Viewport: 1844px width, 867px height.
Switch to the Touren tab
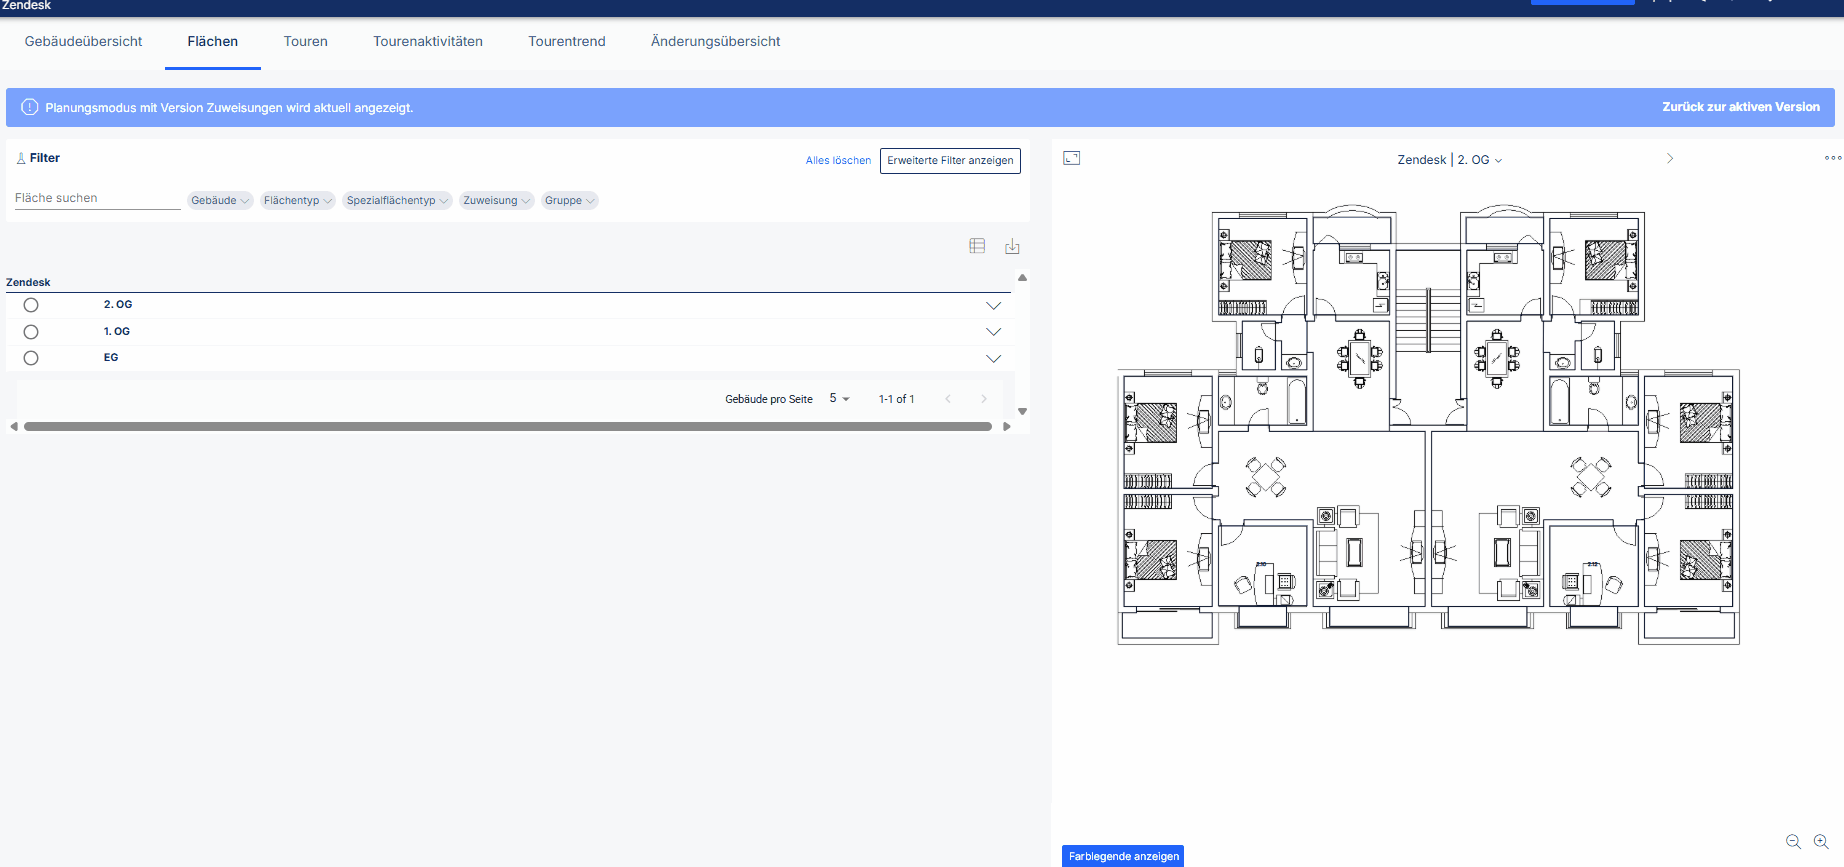point(306,41)
